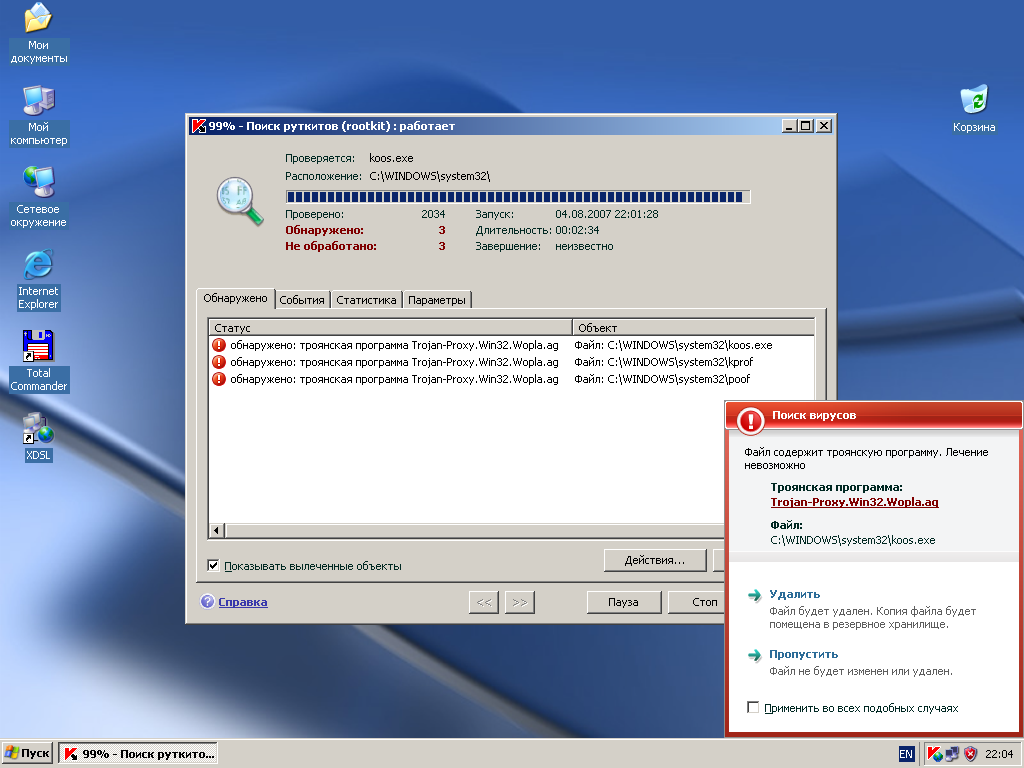The height and width of the screenshot is (768, 1024).
Task: Click the back << navigation button
Action: click(484, 602)
